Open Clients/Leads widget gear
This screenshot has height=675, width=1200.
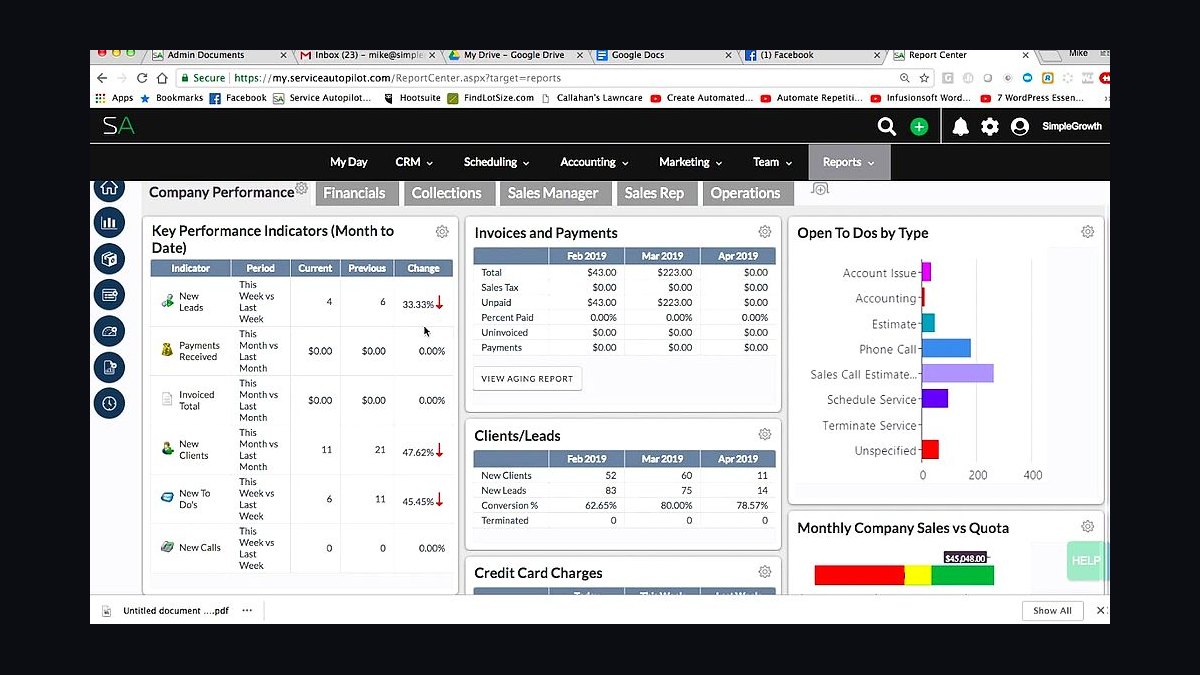(765, 435)
